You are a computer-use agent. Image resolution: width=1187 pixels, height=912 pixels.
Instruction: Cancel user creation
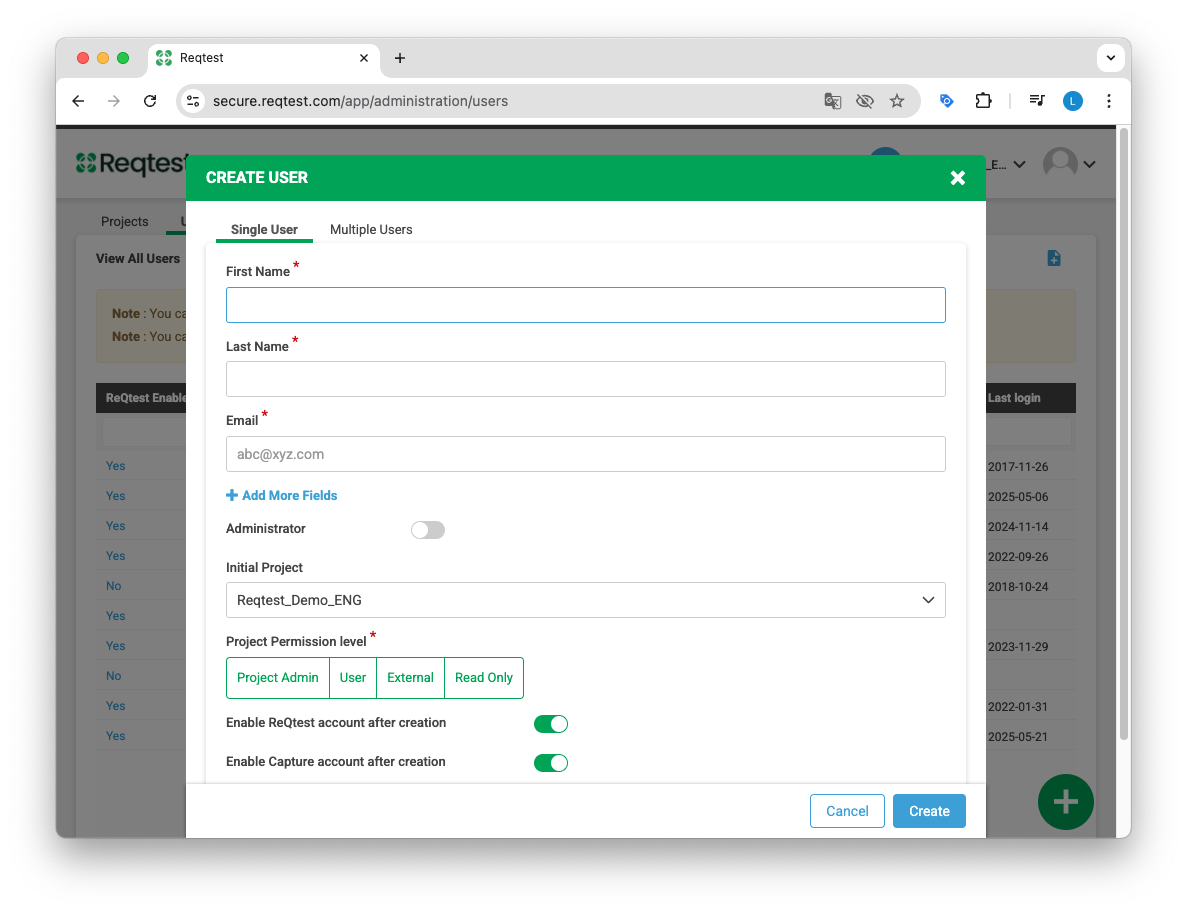tap(847, 811)
